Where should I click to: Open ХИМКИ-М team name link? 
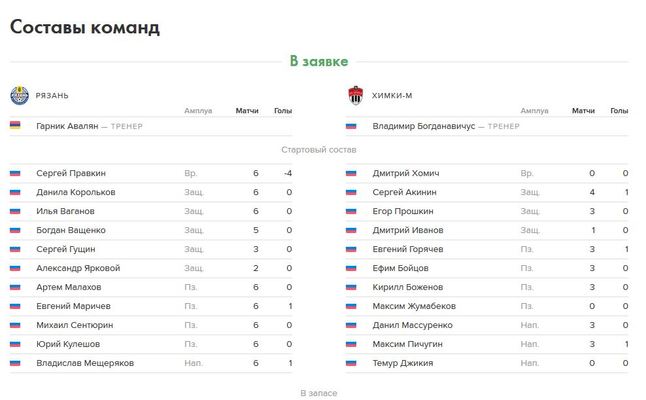392,96
